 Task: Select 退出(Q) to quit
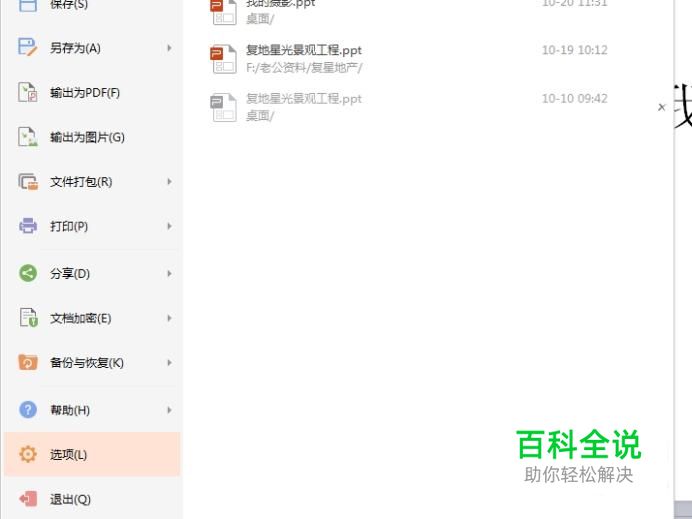click(92, 499)
